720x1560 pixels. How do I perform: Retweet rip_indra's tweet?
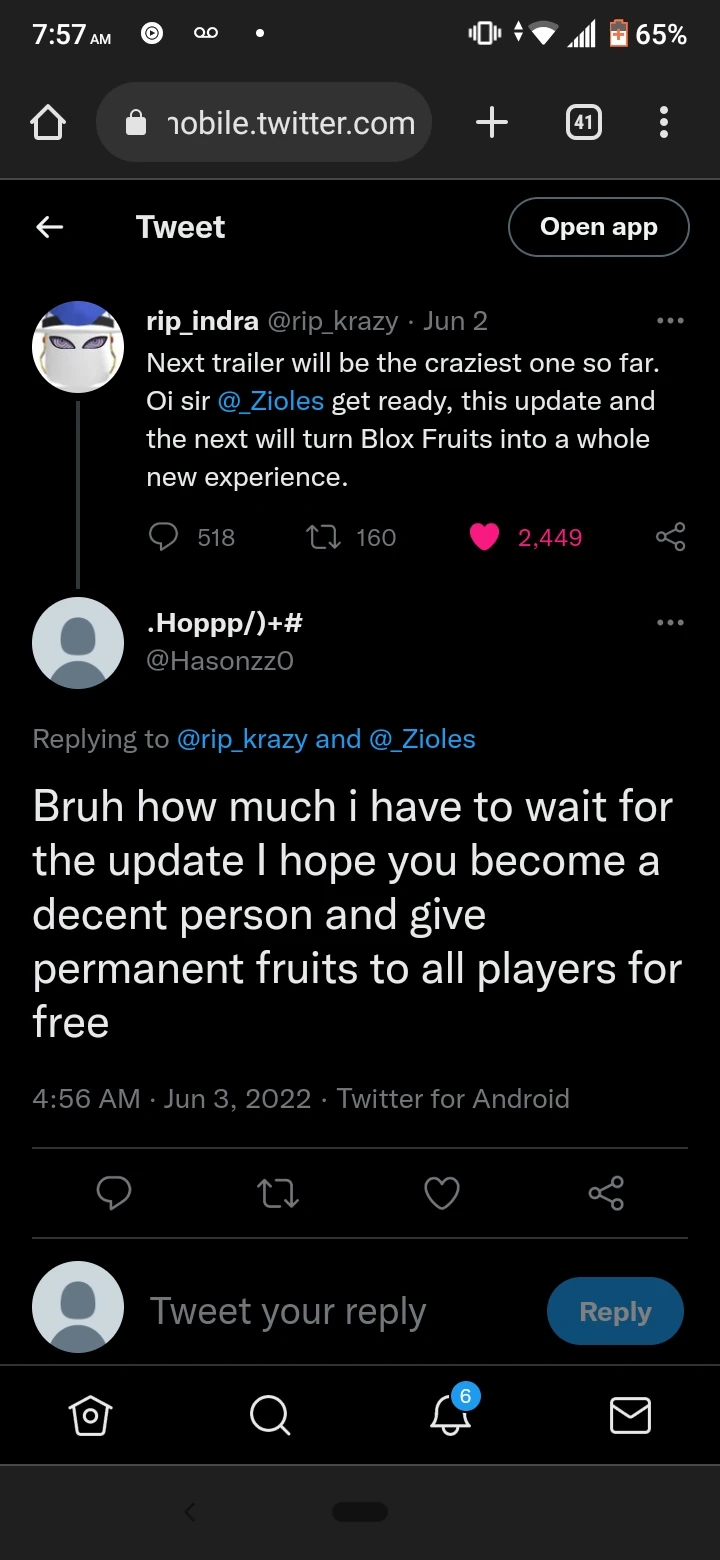point(323,537)
